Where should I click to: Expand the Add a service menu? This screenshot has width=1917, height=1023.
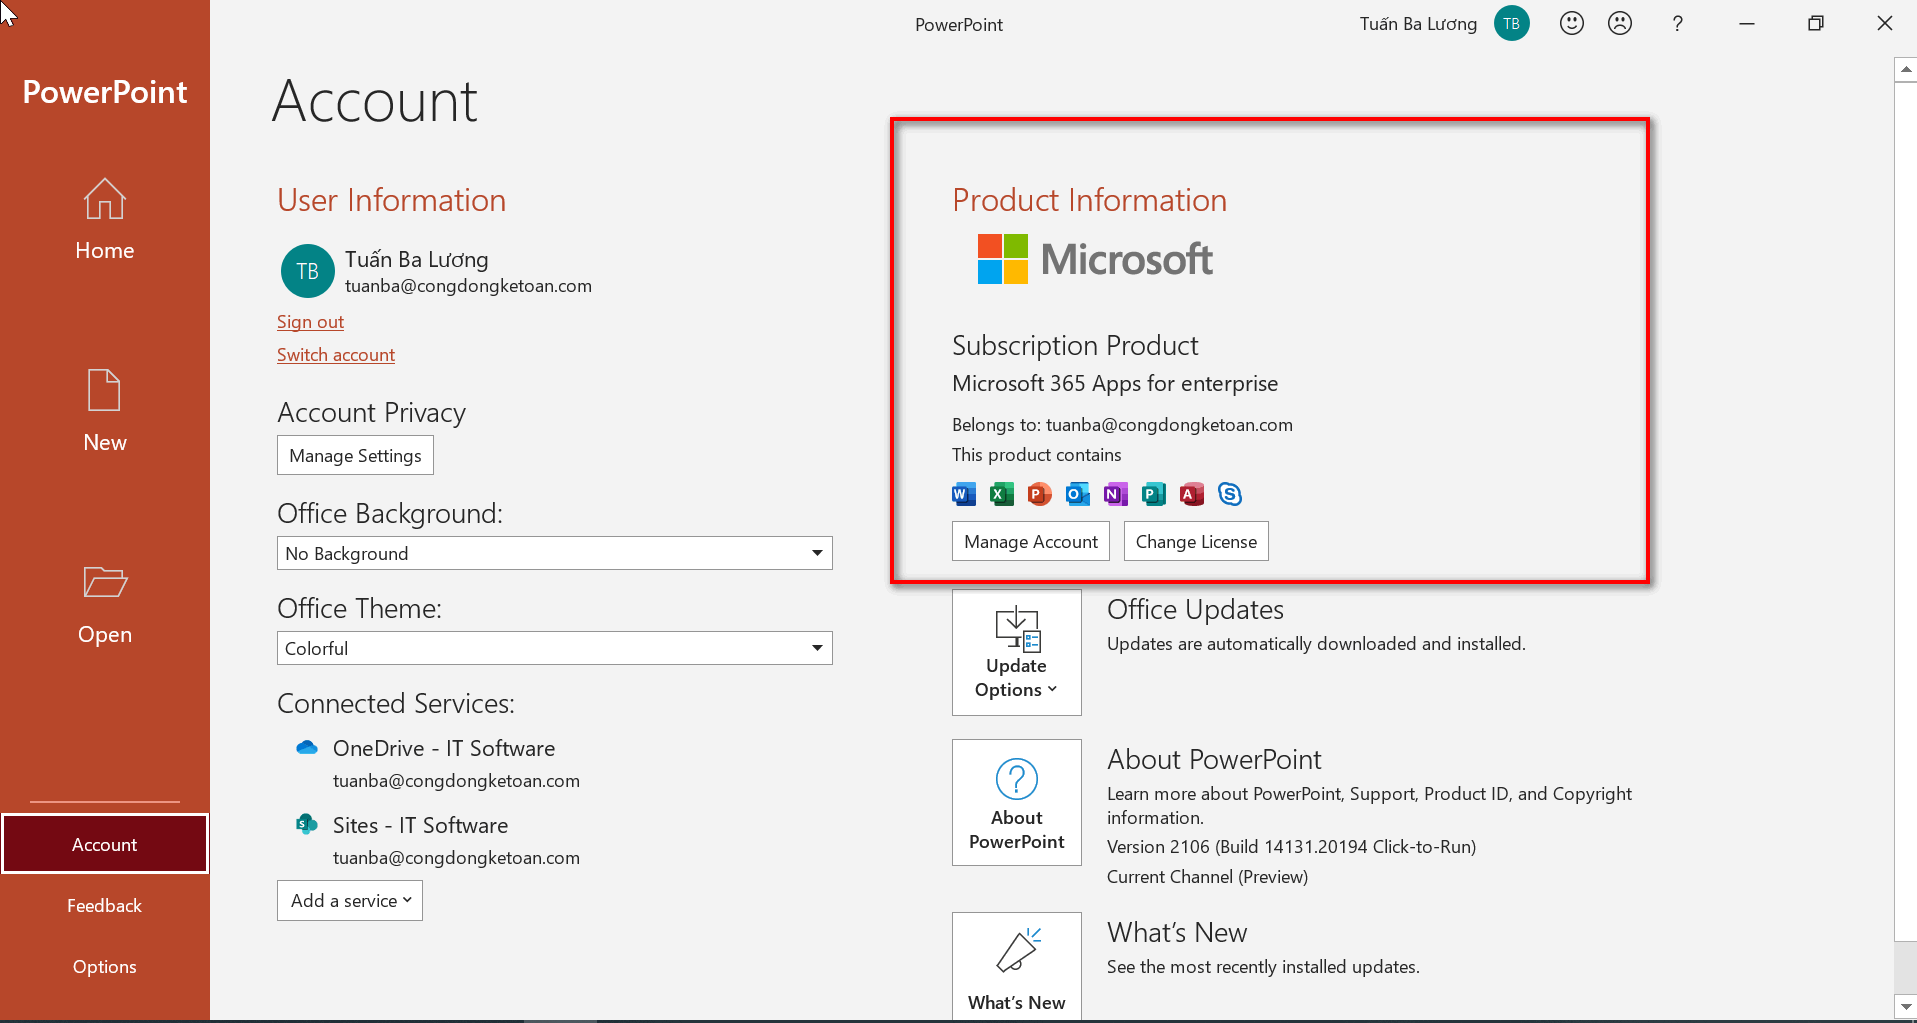350,900
